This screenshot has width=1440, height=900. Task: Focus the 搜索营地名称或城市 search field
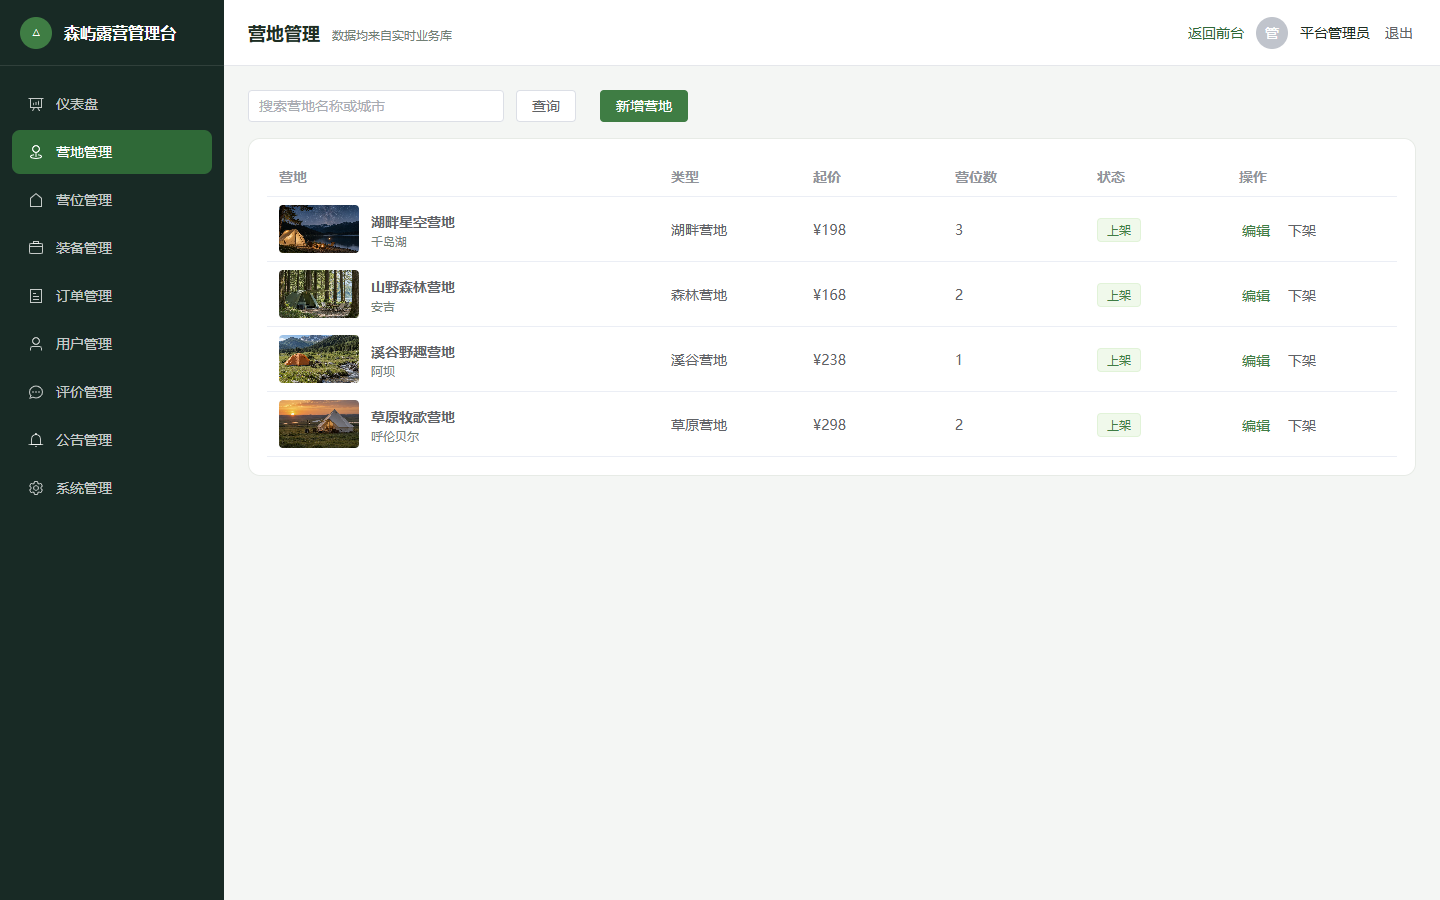click(376, 106)
